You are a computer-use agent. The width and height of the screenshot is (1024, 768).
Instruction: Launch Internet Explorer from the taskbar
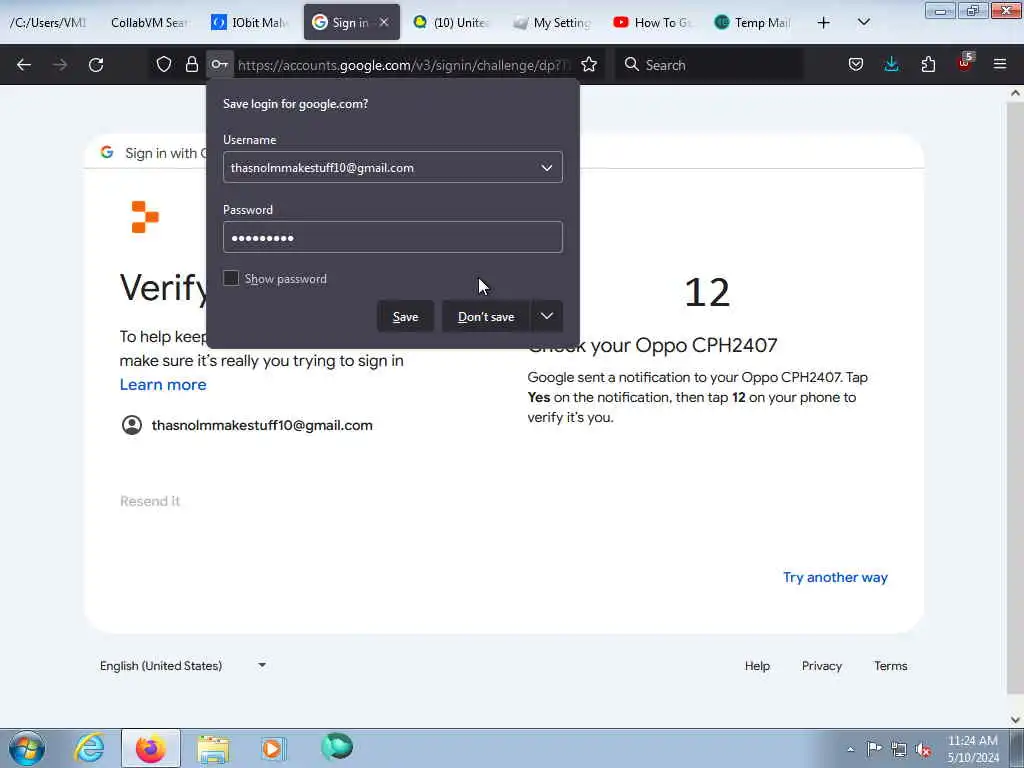pyautogui.click(x=89, y=748)
